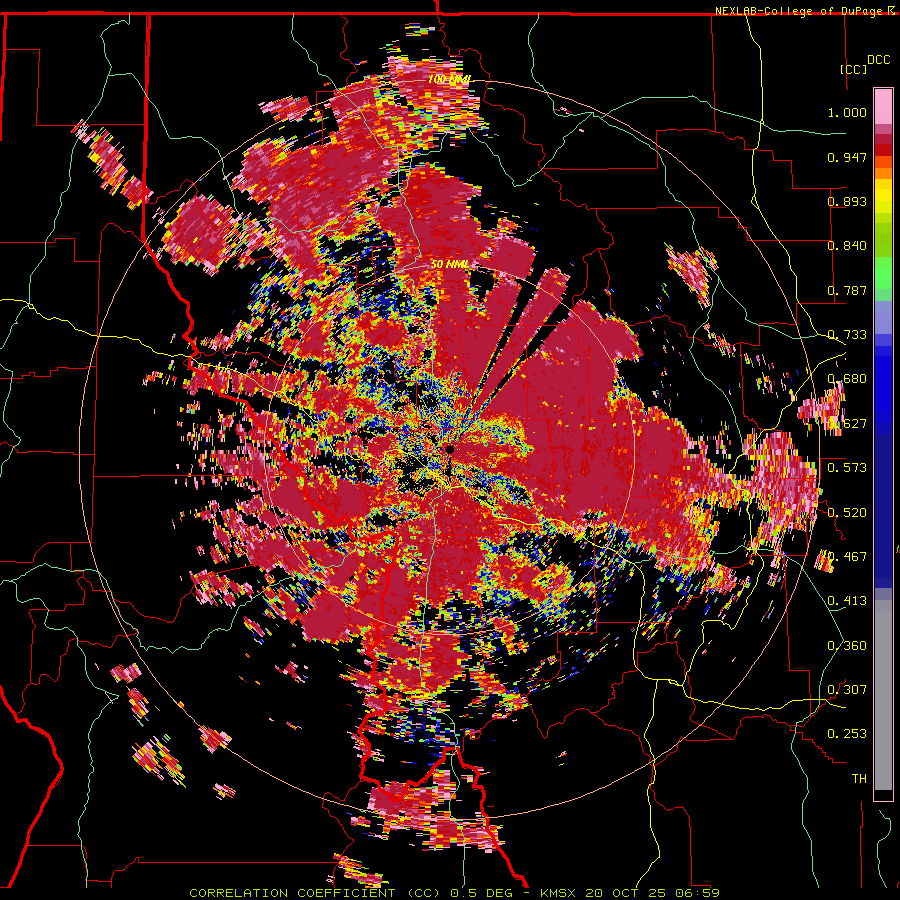Select the 1.000 legend value
The height and width of the screenshot is (900, 900).
pos(847,112)
